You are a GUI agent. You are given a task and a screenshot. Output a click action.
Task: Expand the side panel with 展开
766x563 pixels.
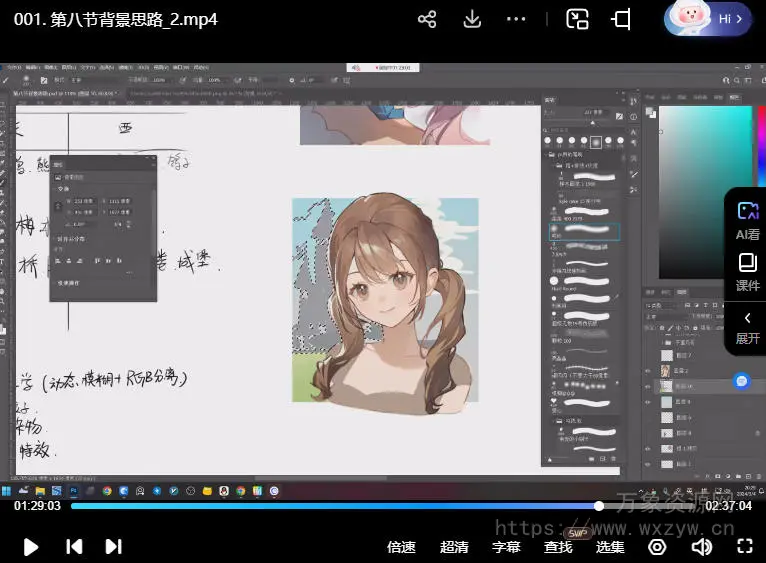point(747,327)
